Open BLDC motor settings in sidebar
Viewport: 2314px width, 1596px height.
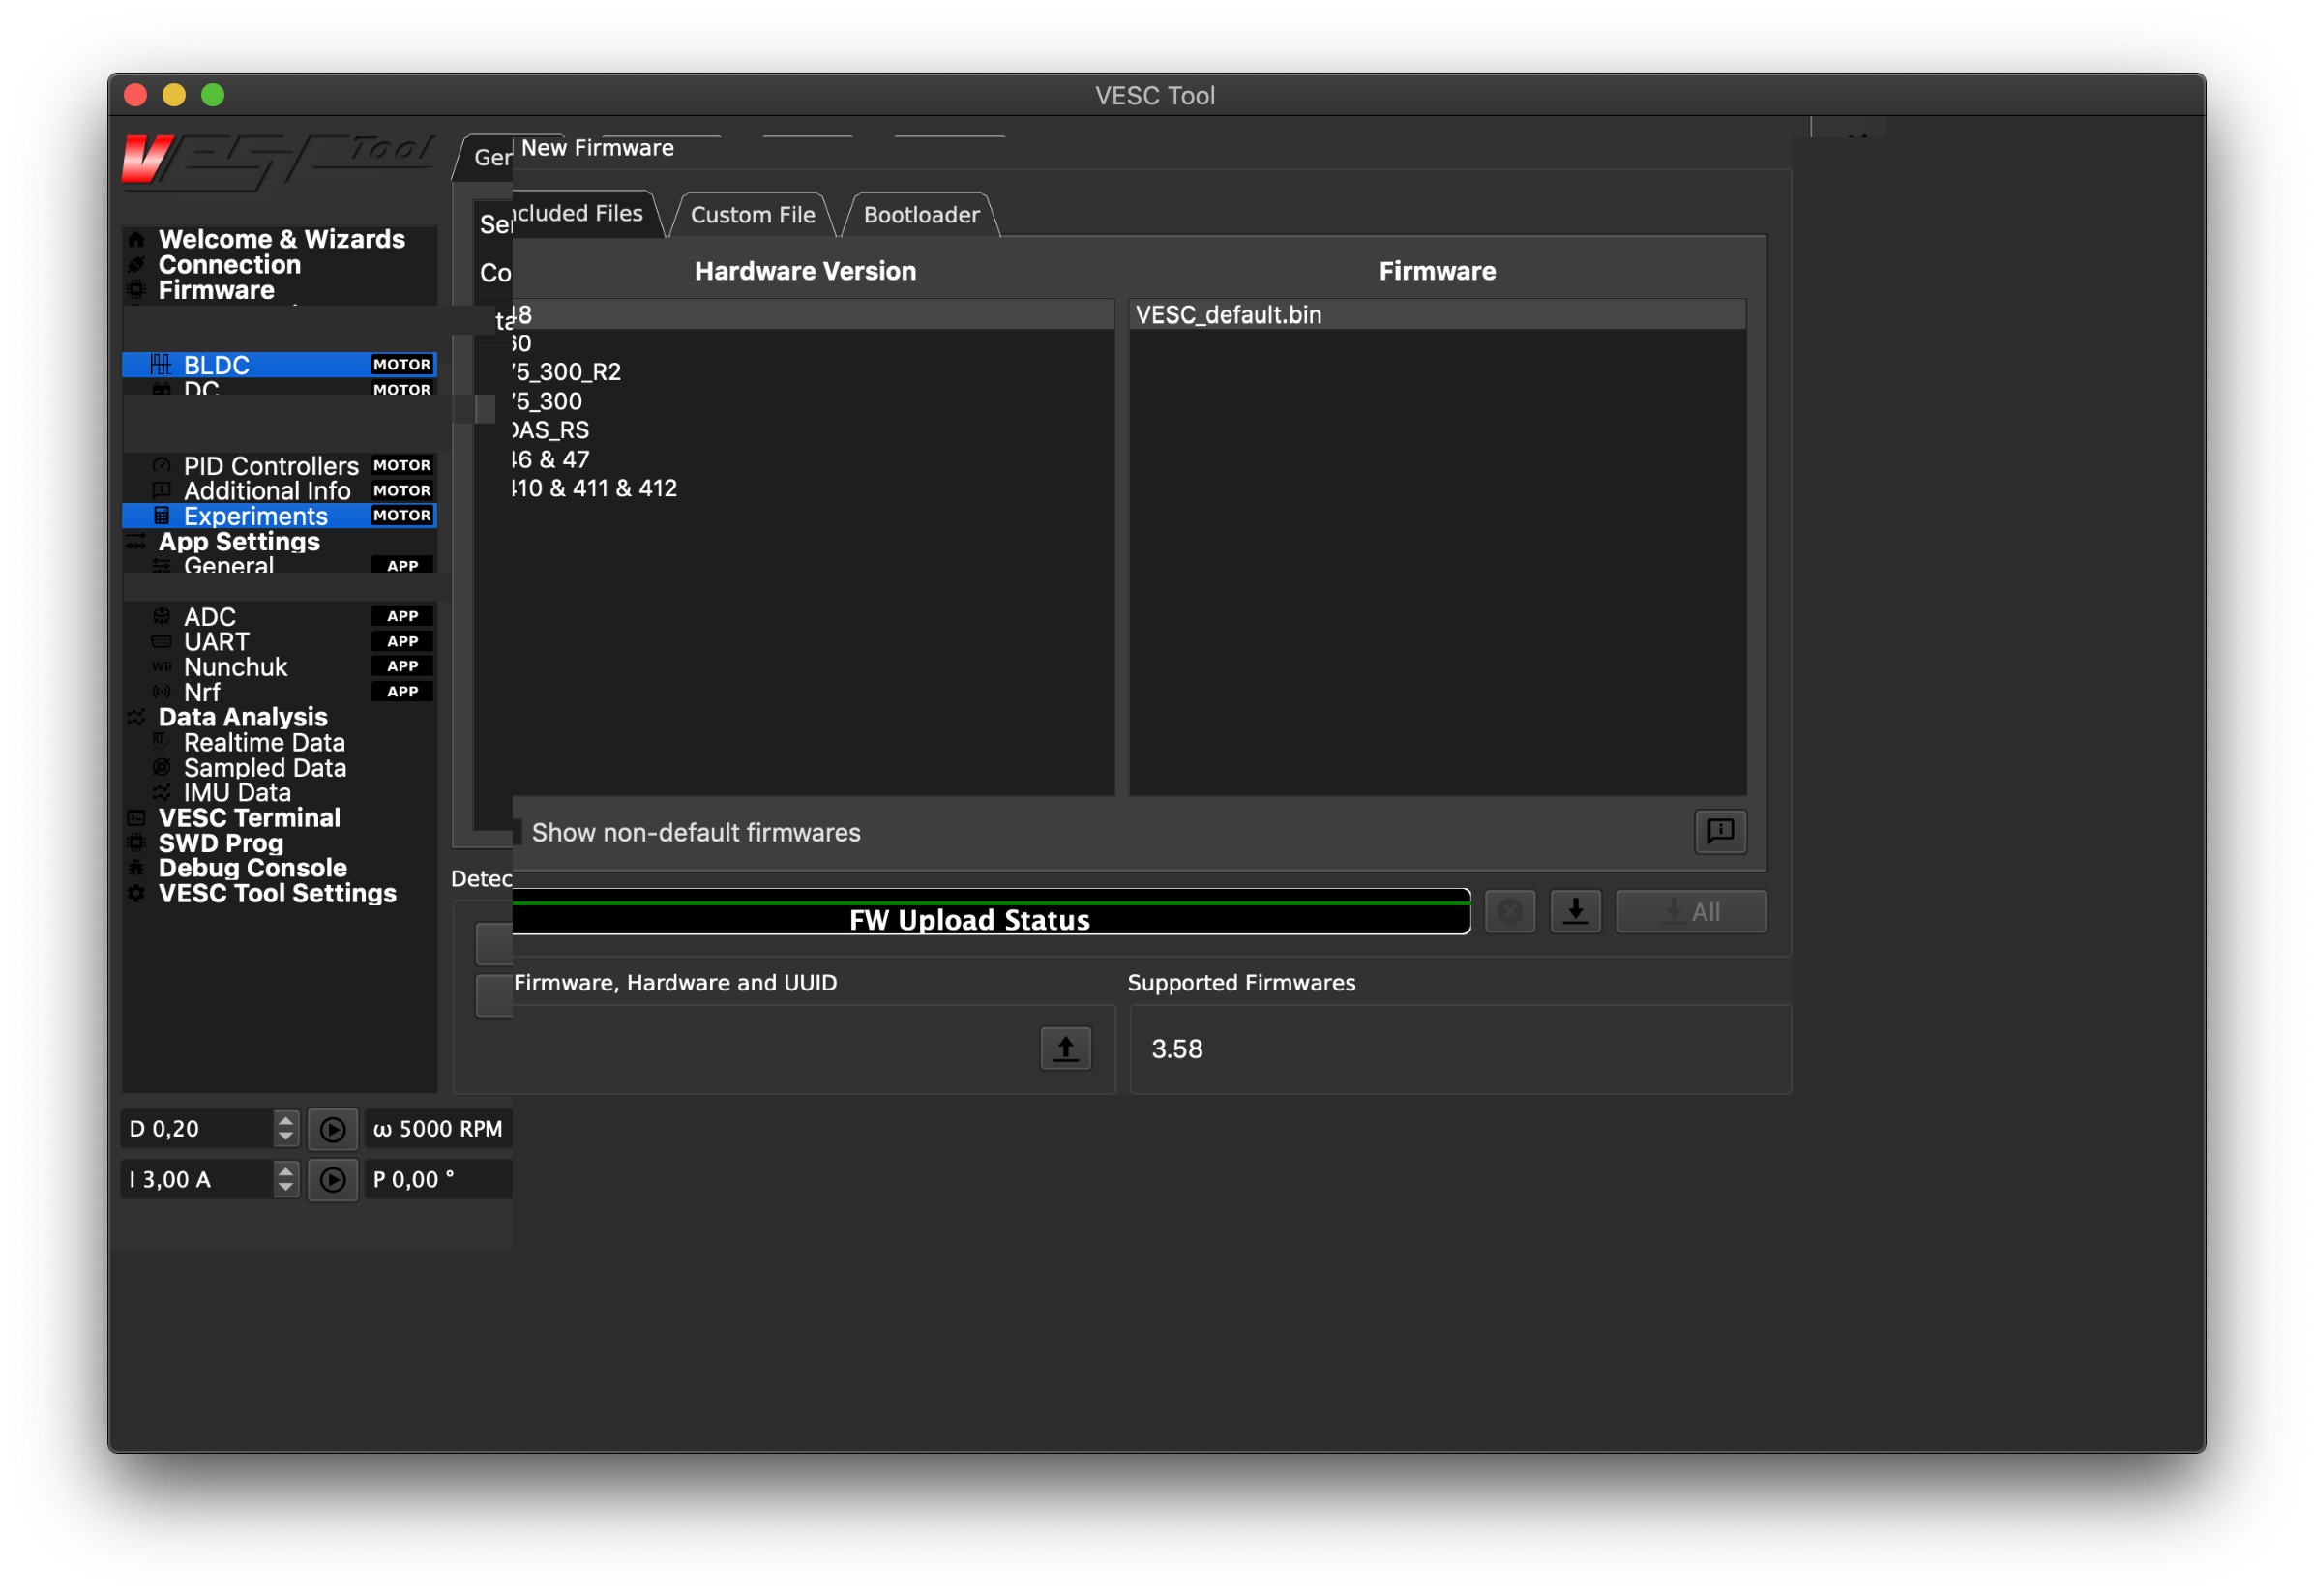click(216, 365)
